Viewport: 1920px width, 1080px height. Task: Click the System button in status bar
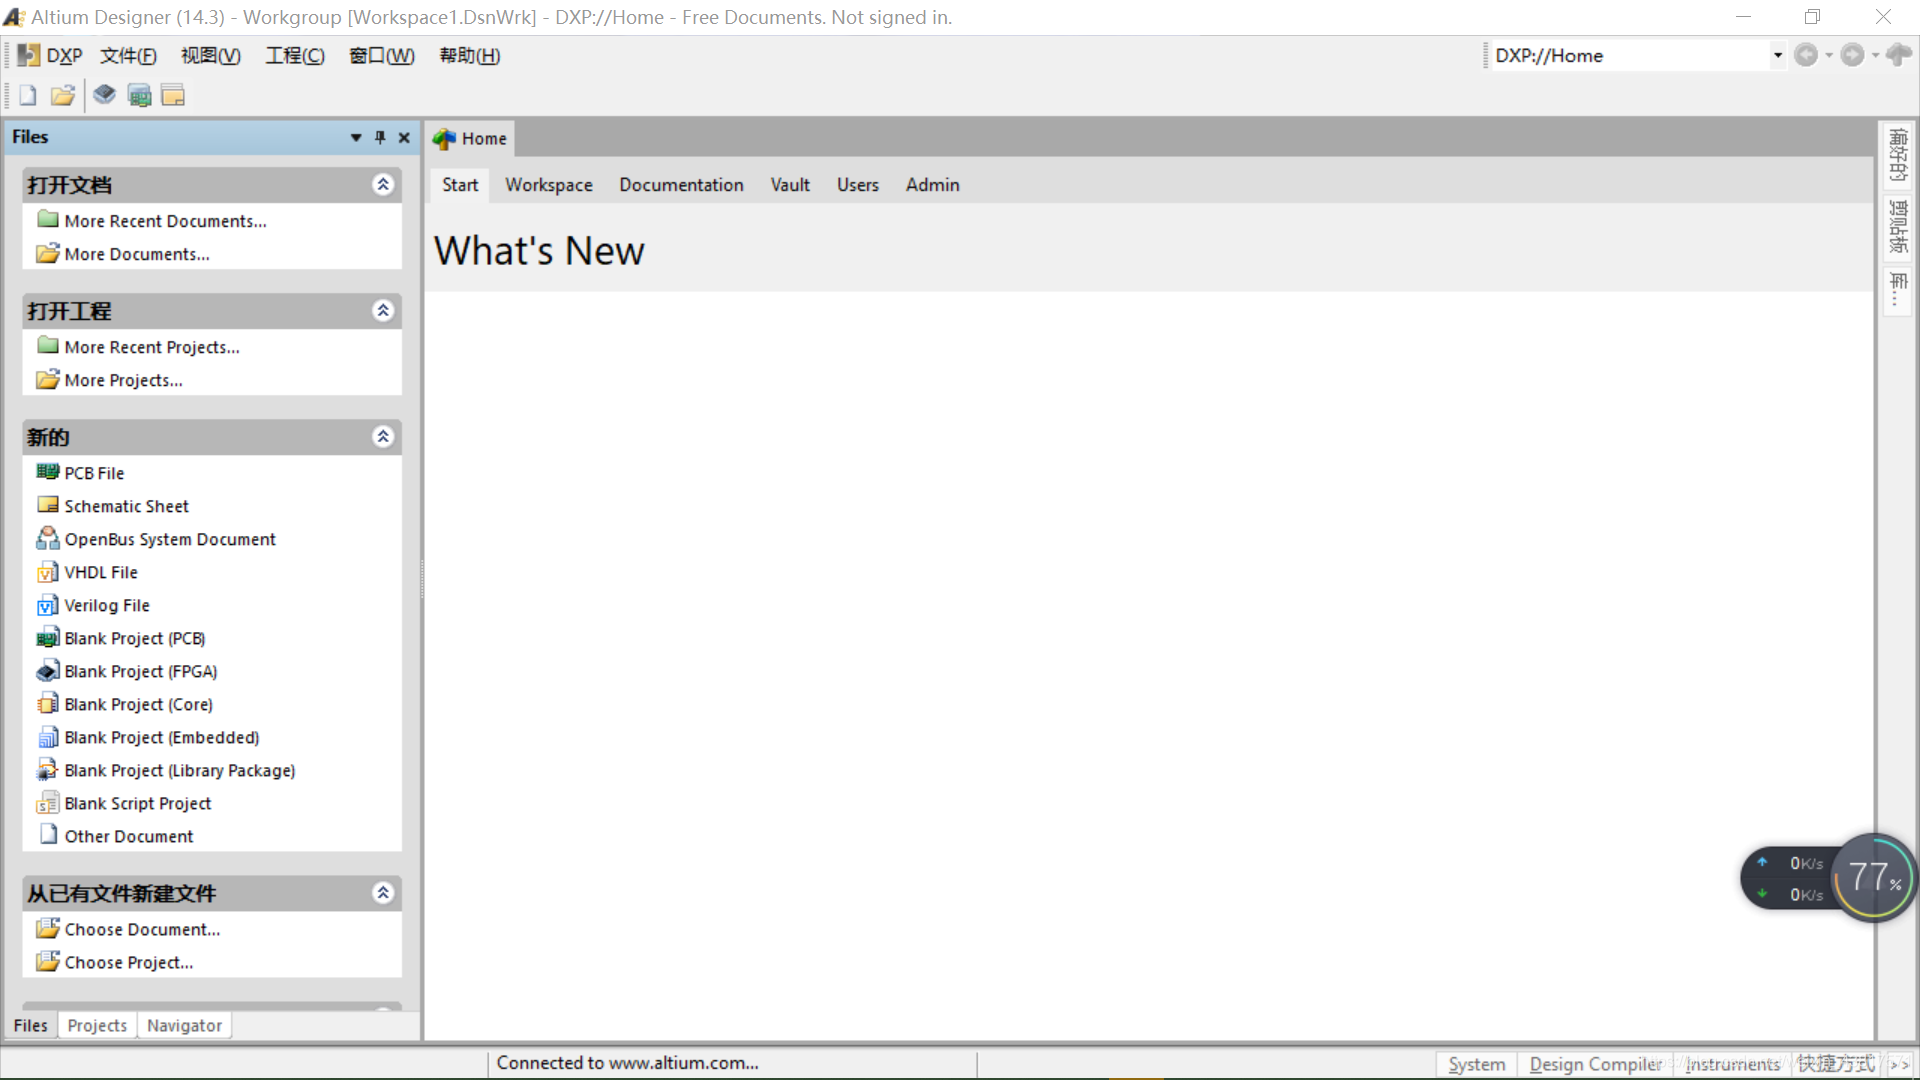click(1476, 1065)
